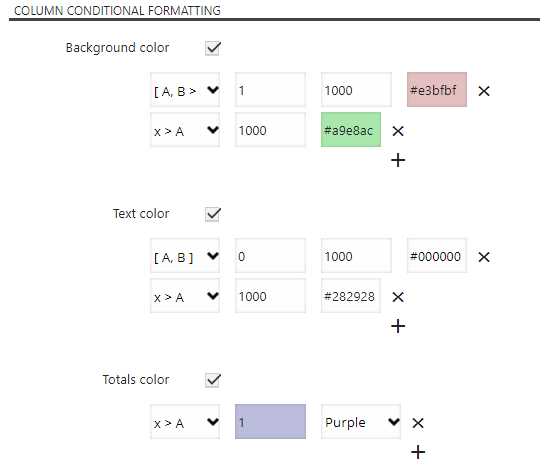Select the purple totals threshold field
The width and height of the screenshot is (548, 474).
(x=271, y=422)
